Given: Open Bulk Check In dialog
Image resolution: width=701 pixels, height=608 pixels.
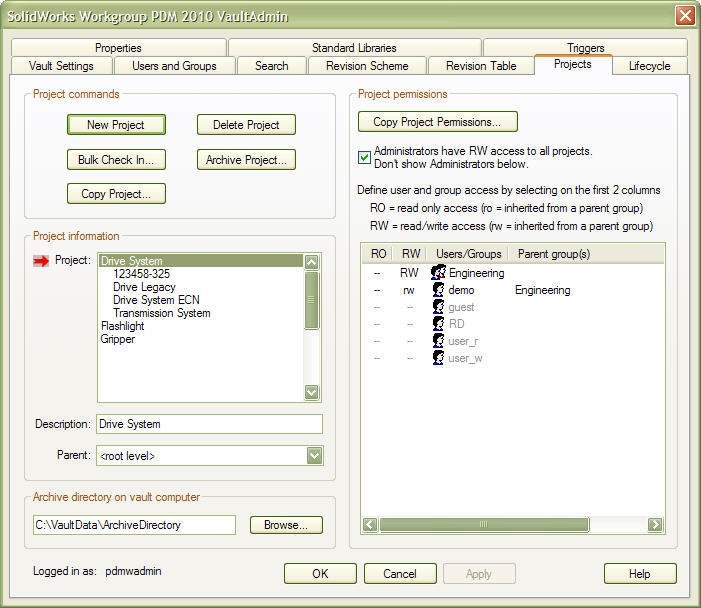Looking at the screenshot, I should click(116, 159).
